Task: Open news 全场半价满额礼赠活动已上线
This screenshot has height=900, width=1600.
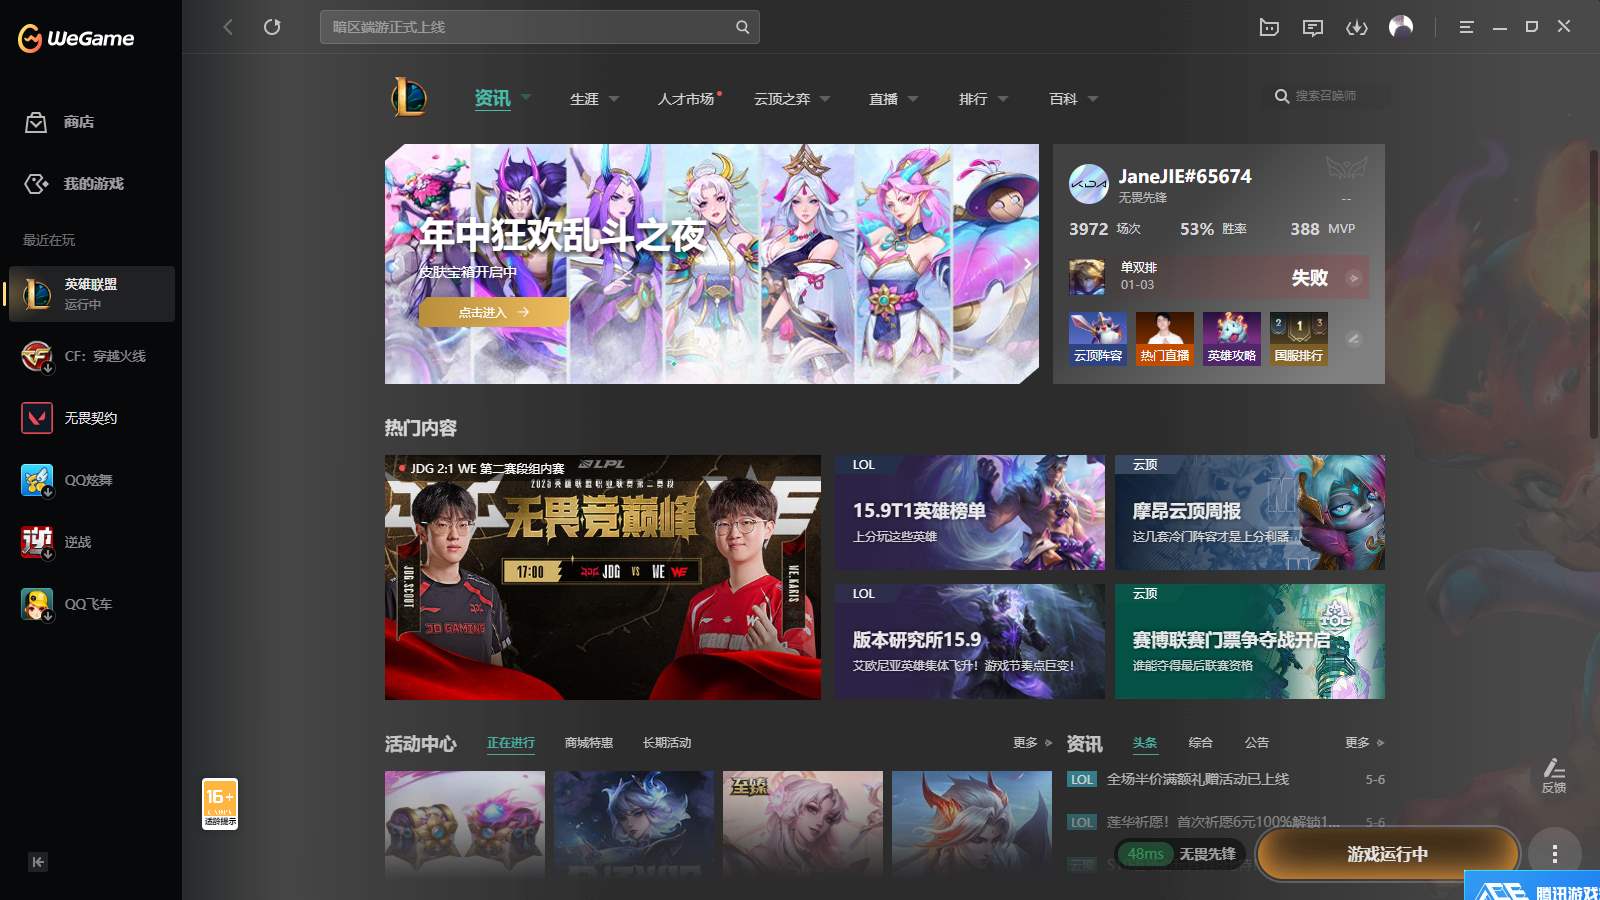Action: click(x=1198, y=779)
